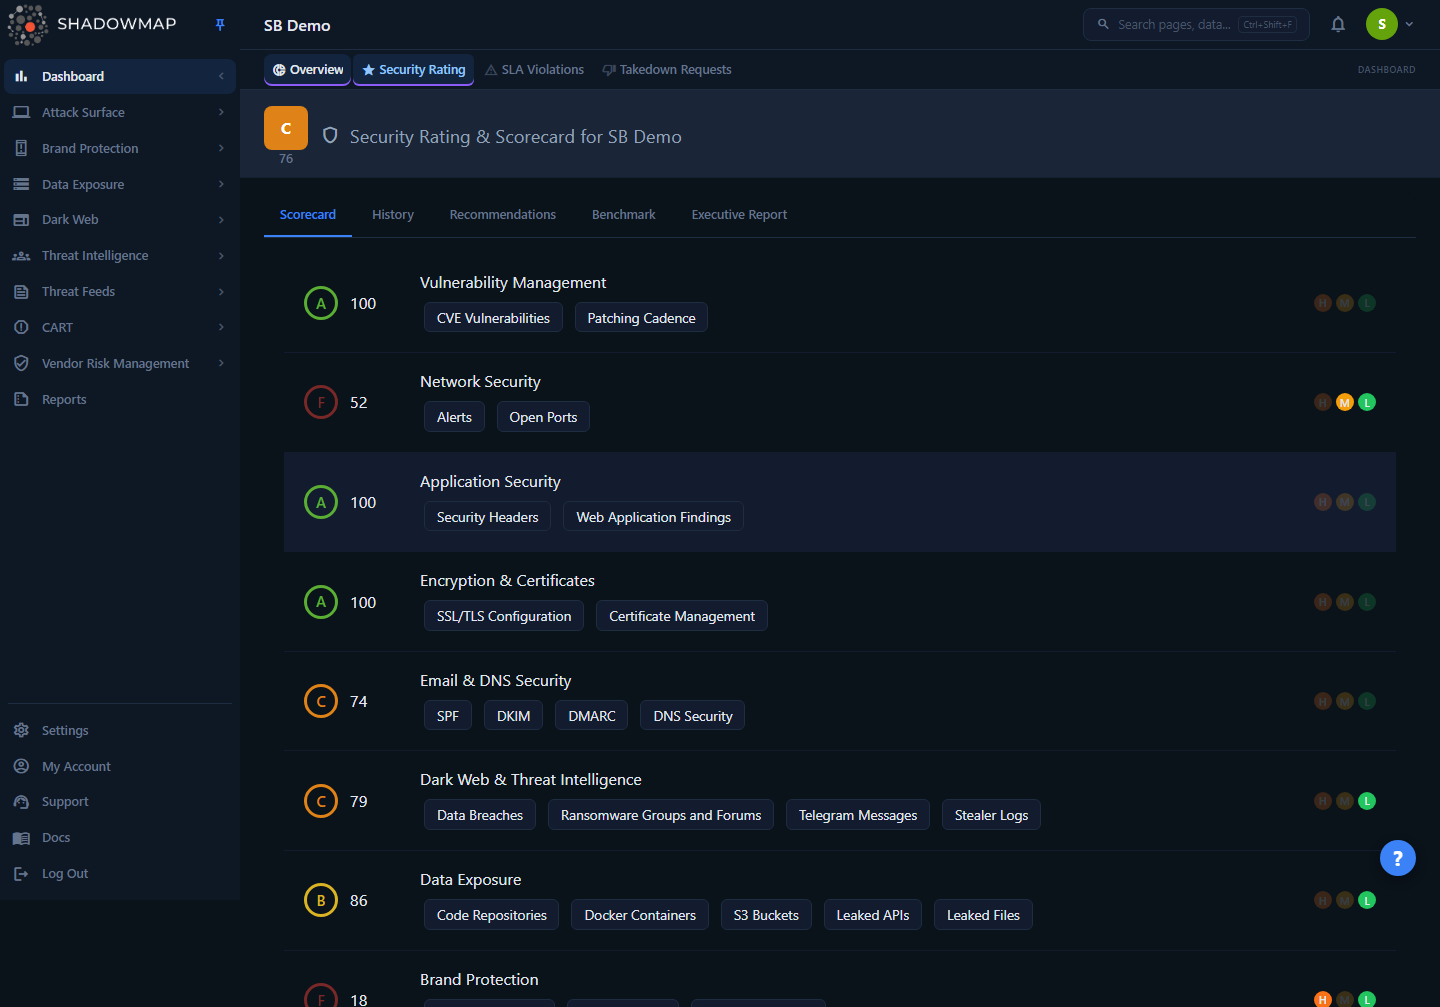Click the DMARC button

click(x=592, y=716)
